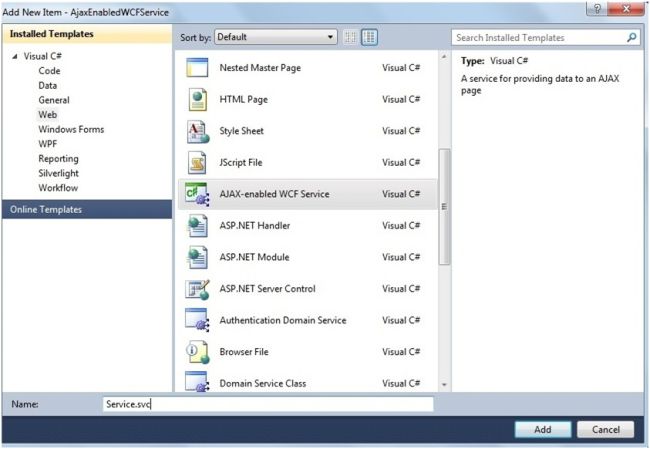Viewport: 650px width, 449px height.
Task: Click the Style Sheet template icon
Action: coord(198,131)
